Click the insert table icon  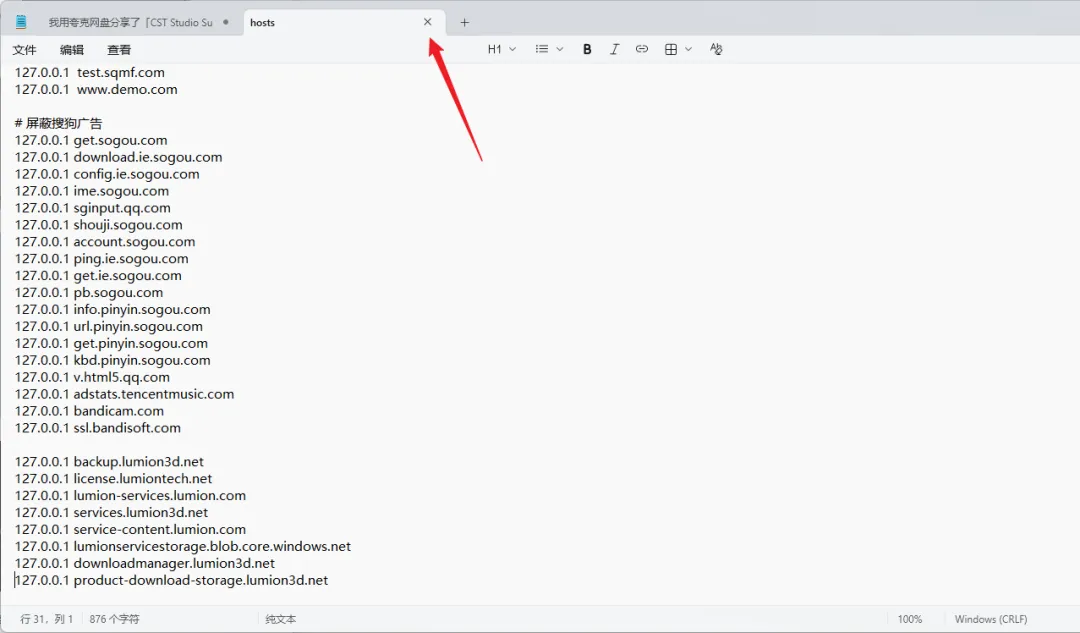pyautogui.click(x=671, y=49)
